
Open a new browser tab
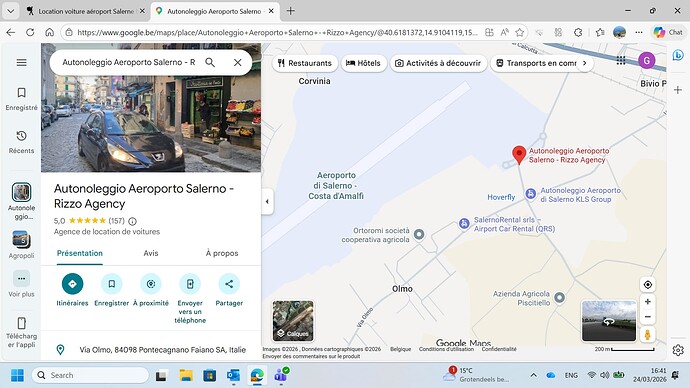pos(290,11)
